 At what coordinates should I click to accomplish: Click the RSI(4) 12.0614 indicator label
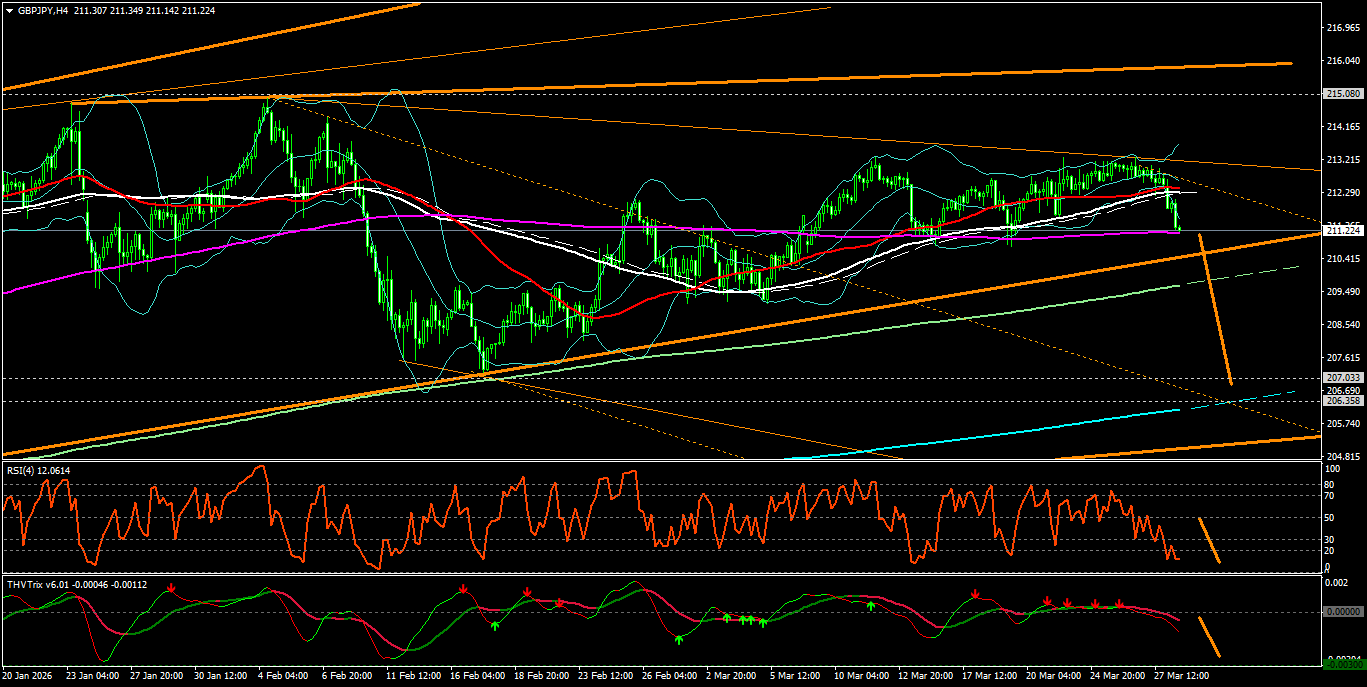pyautogui.click(x=39, y=470)
